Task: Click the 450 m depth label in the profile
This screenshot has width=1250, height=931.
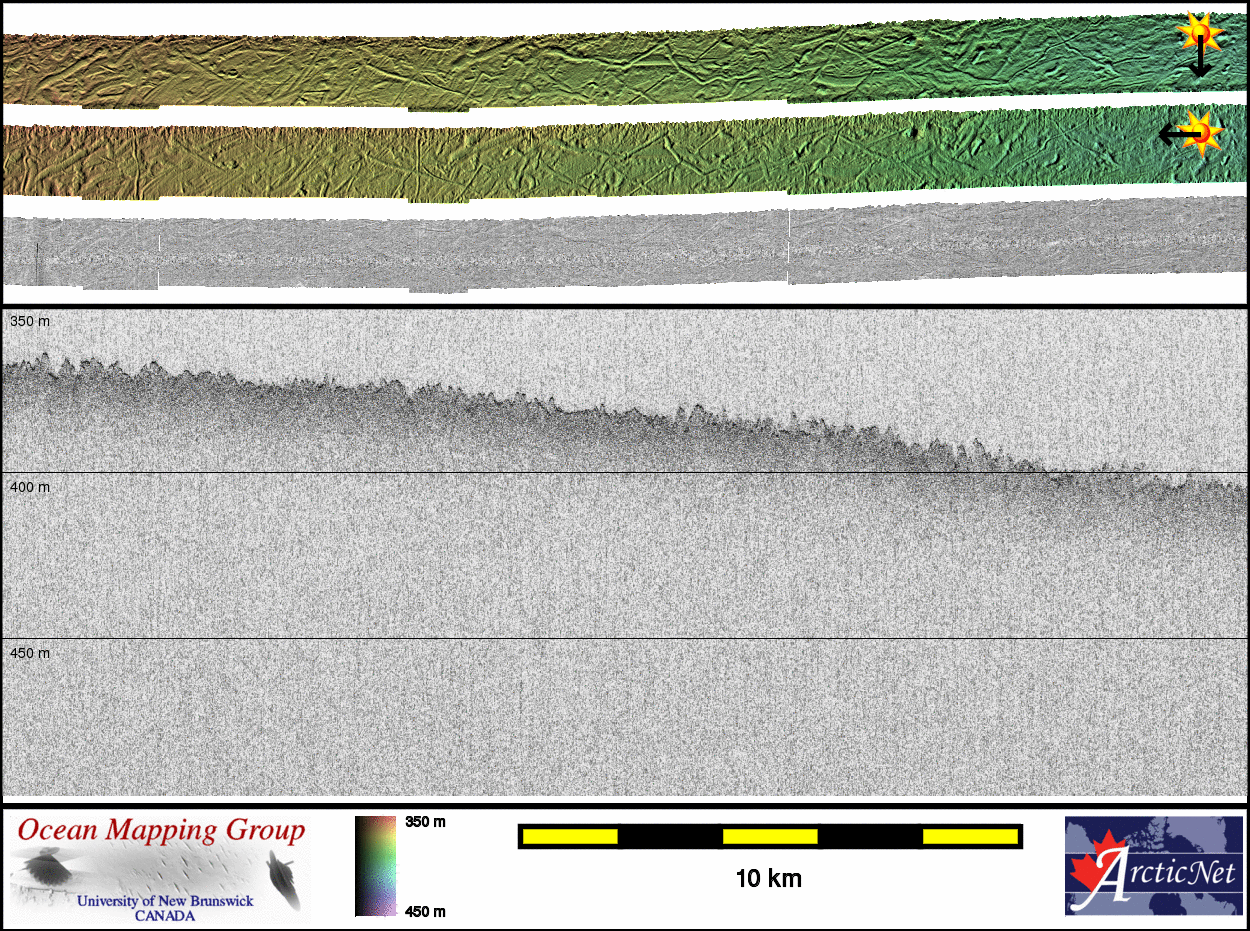Action: click(29, 653)
